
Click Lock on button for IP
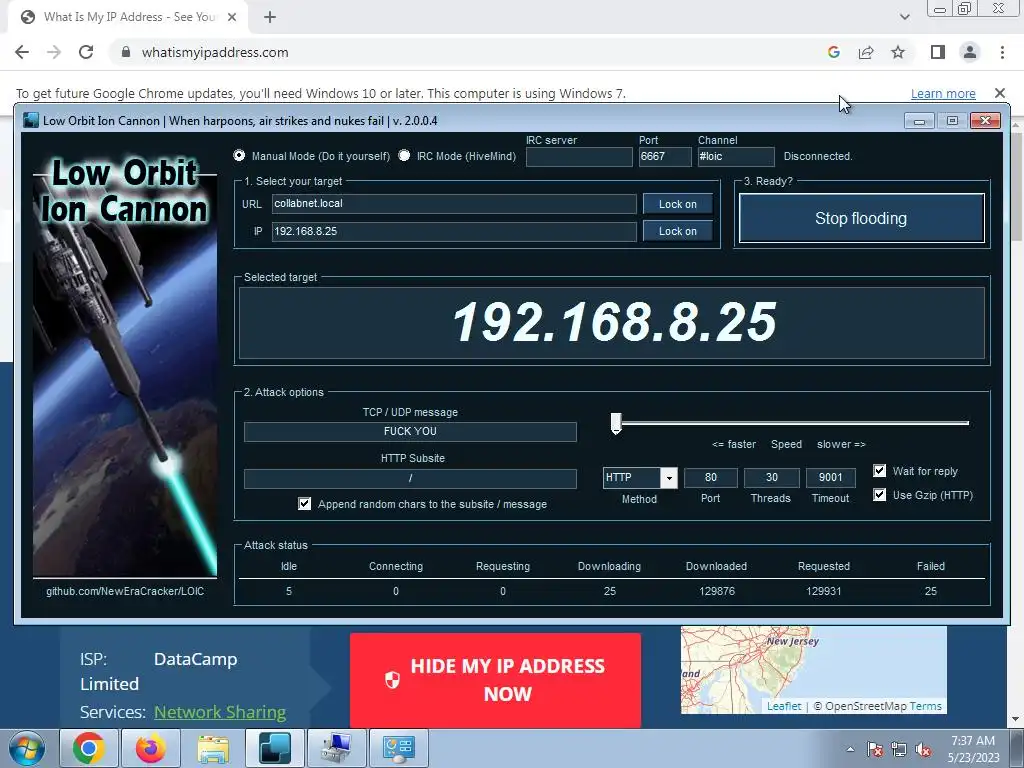pyautogui.click(x=677, y=231)
